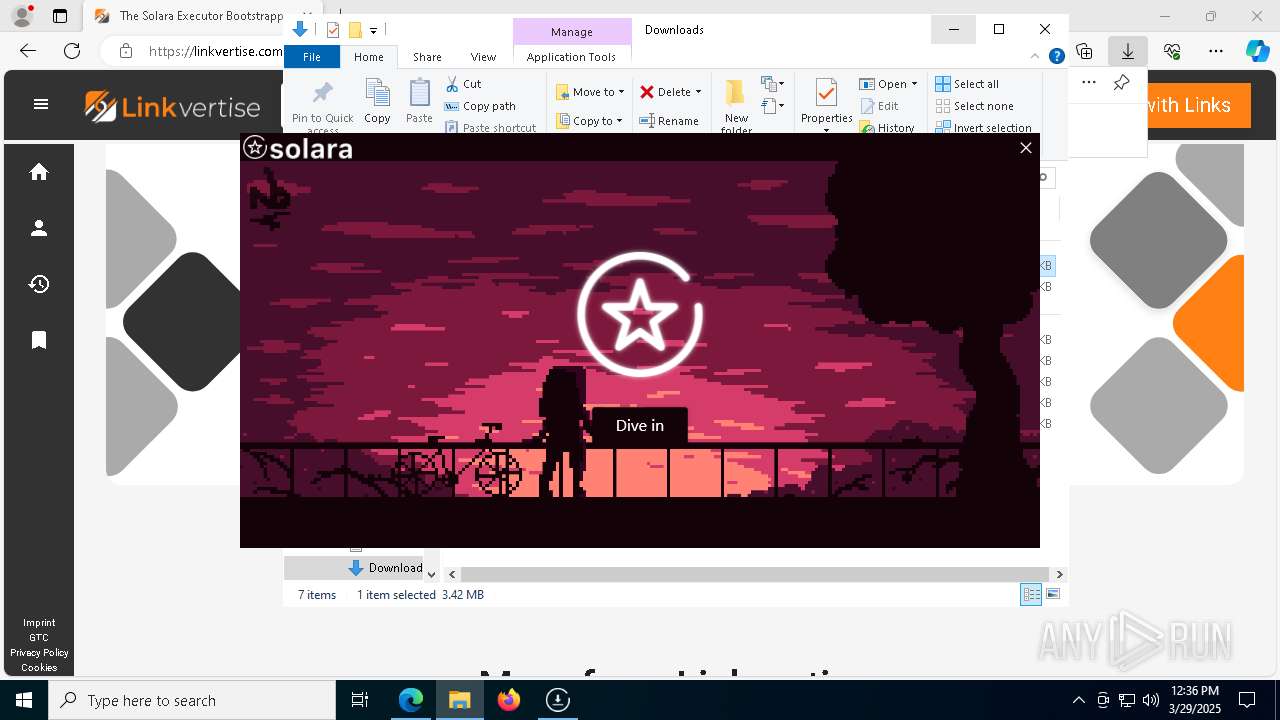Image resolution: width=1280 pixels, height=720 pixels.
Task: Open Customize Quick Access Toolbar dropdown
Action: tap(373, 31)
